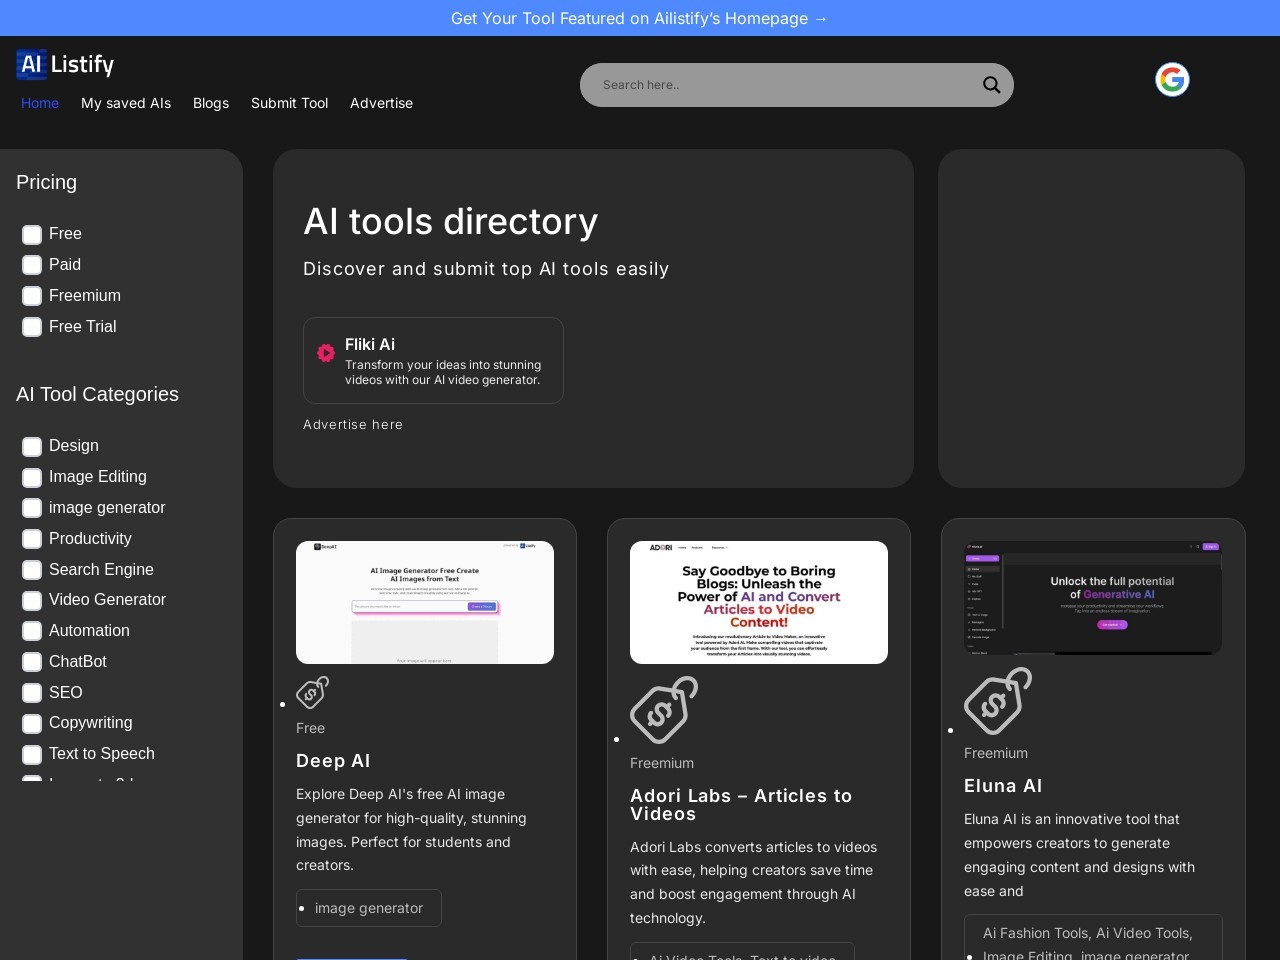Image resolution: width=1280 pixels, height=960 pixels.
Task: Click inside the Search here field
Action: pyautogui.click(x=780, y=85)
